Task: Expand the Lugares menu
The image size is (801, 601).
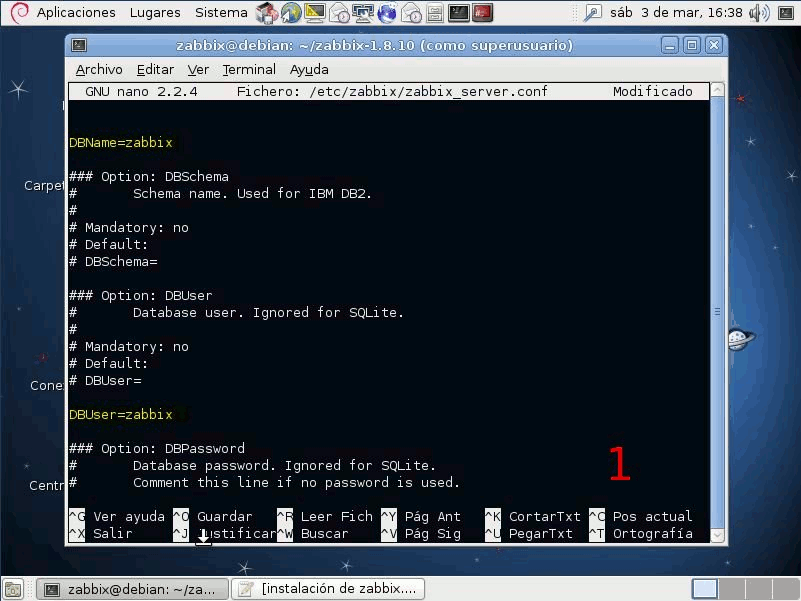Action: 155,13
